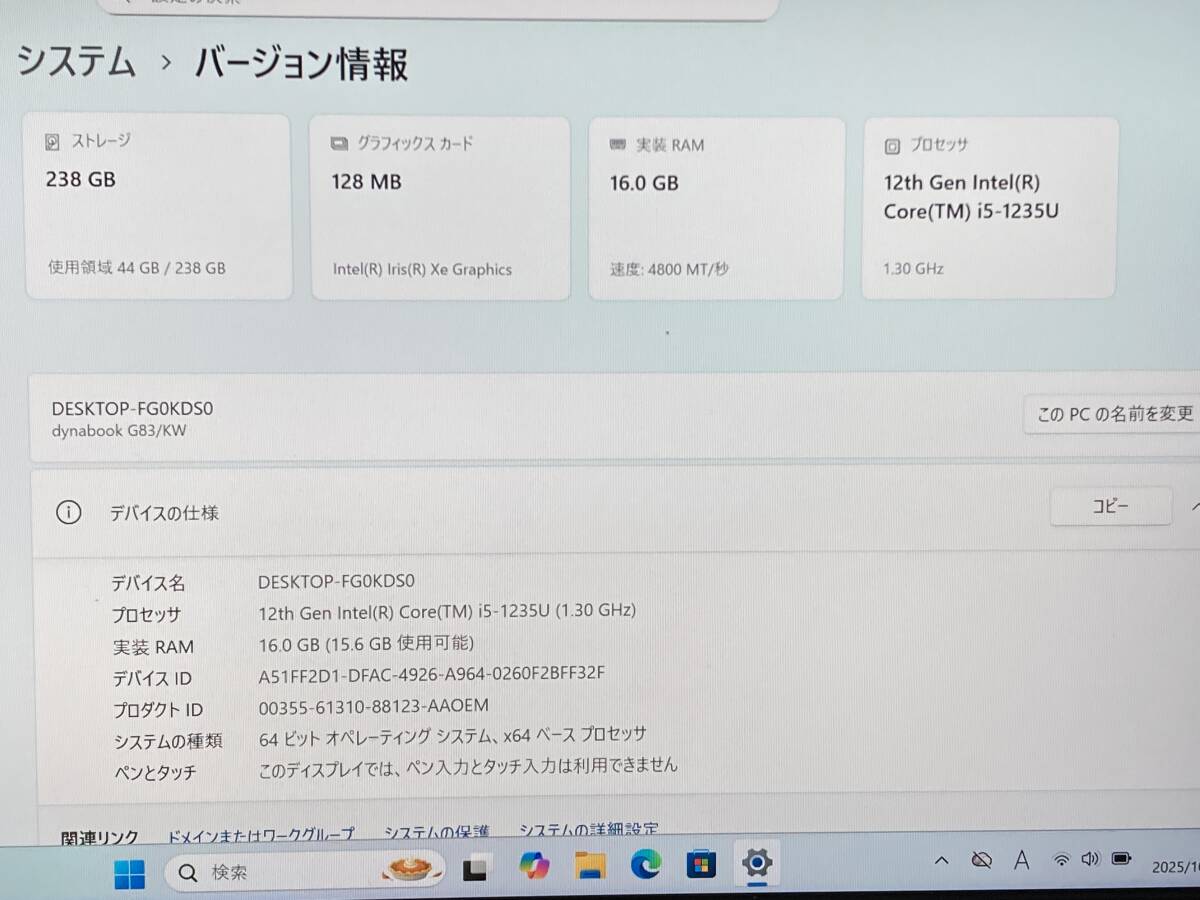Open システムの詳細設定 link
This screenshot has width=1200, height=900.
point(589,829)
